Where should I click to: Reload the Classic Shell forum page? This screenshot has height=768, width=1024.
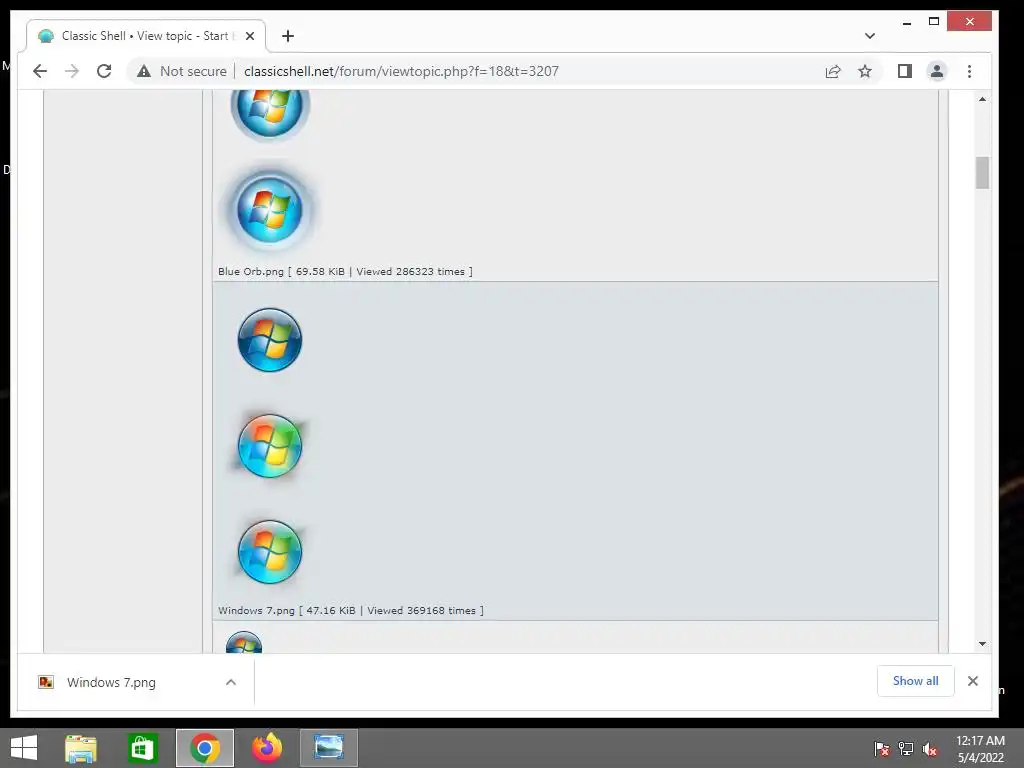pyautogui.click(x=104, y=71)
